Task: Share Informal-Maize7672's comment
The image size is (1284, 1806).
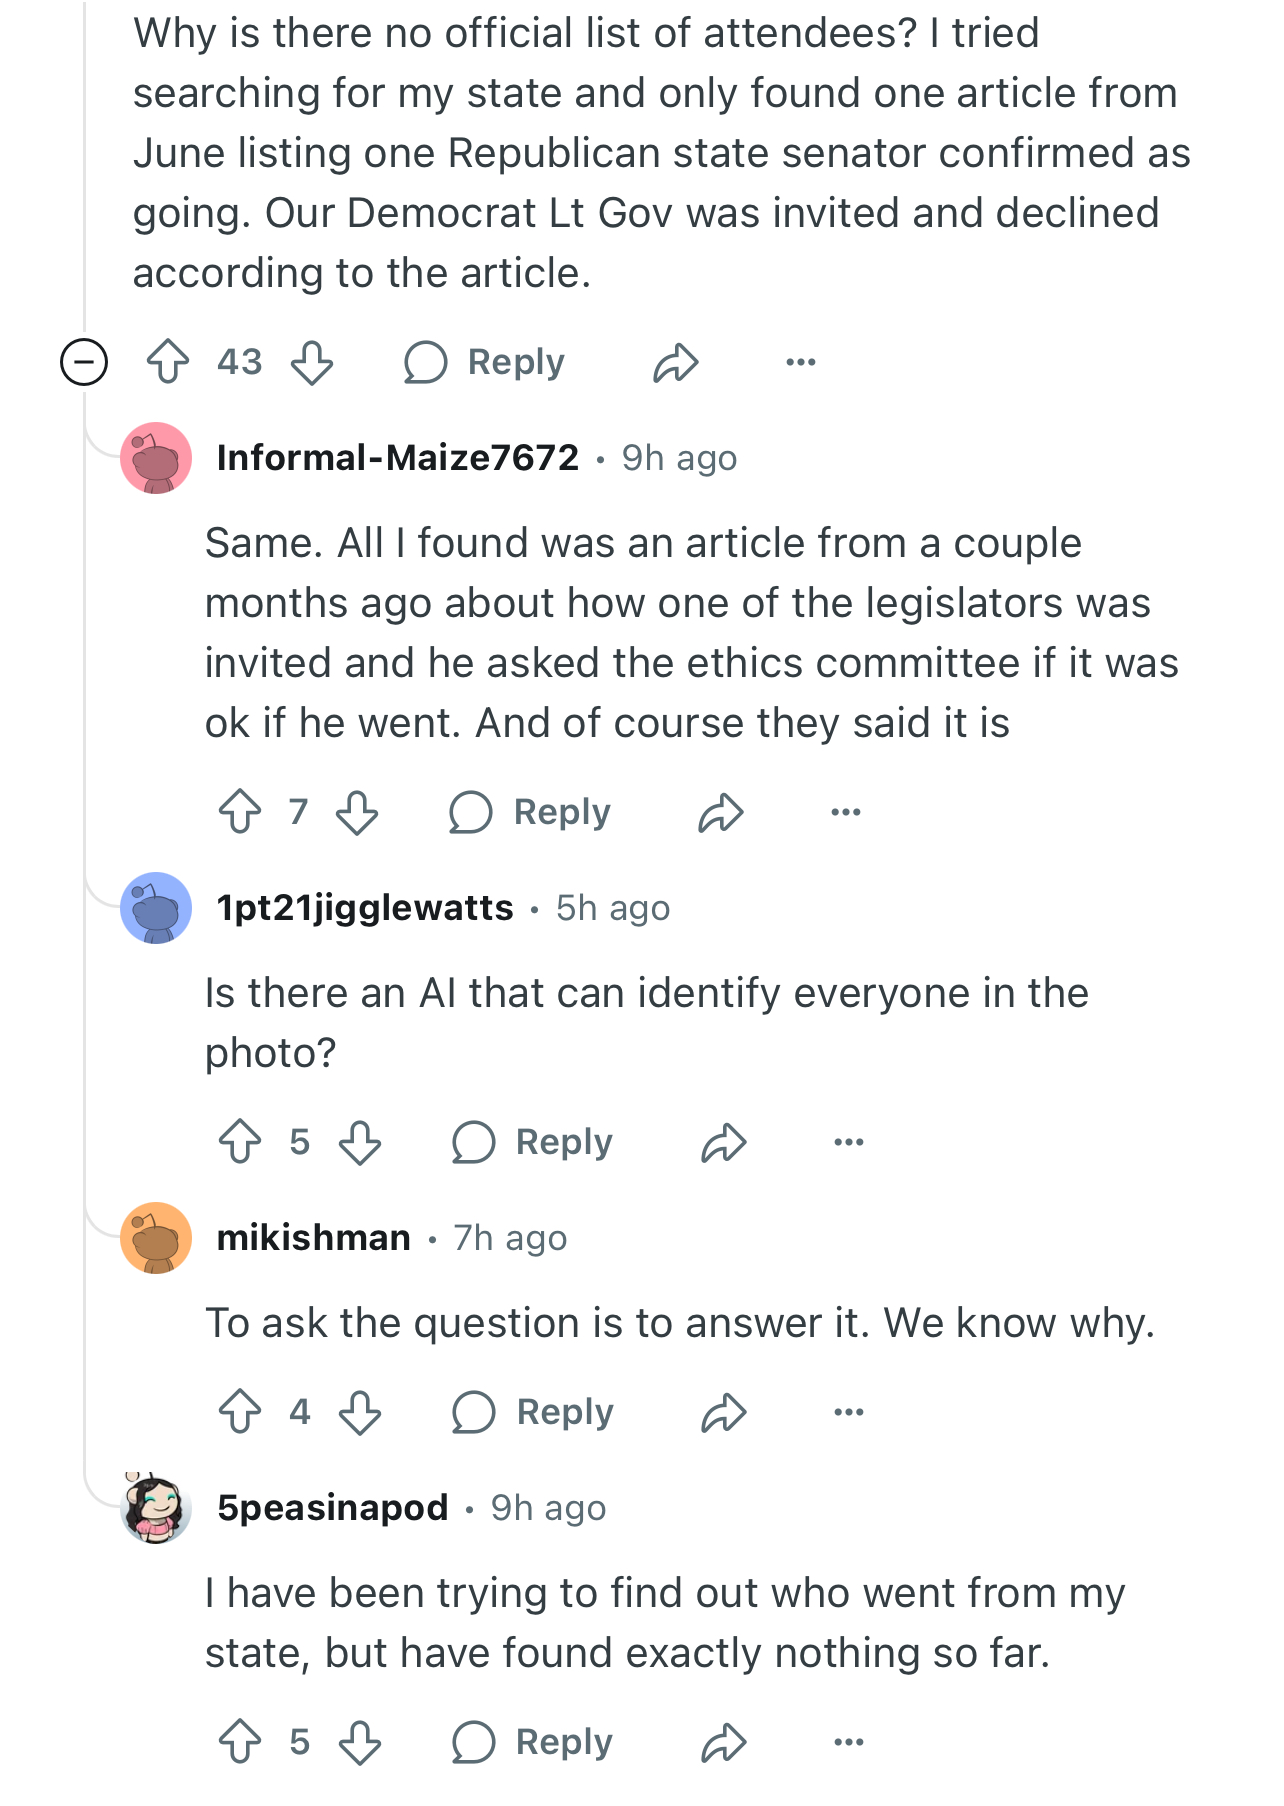Action: [x=721, y=812]
